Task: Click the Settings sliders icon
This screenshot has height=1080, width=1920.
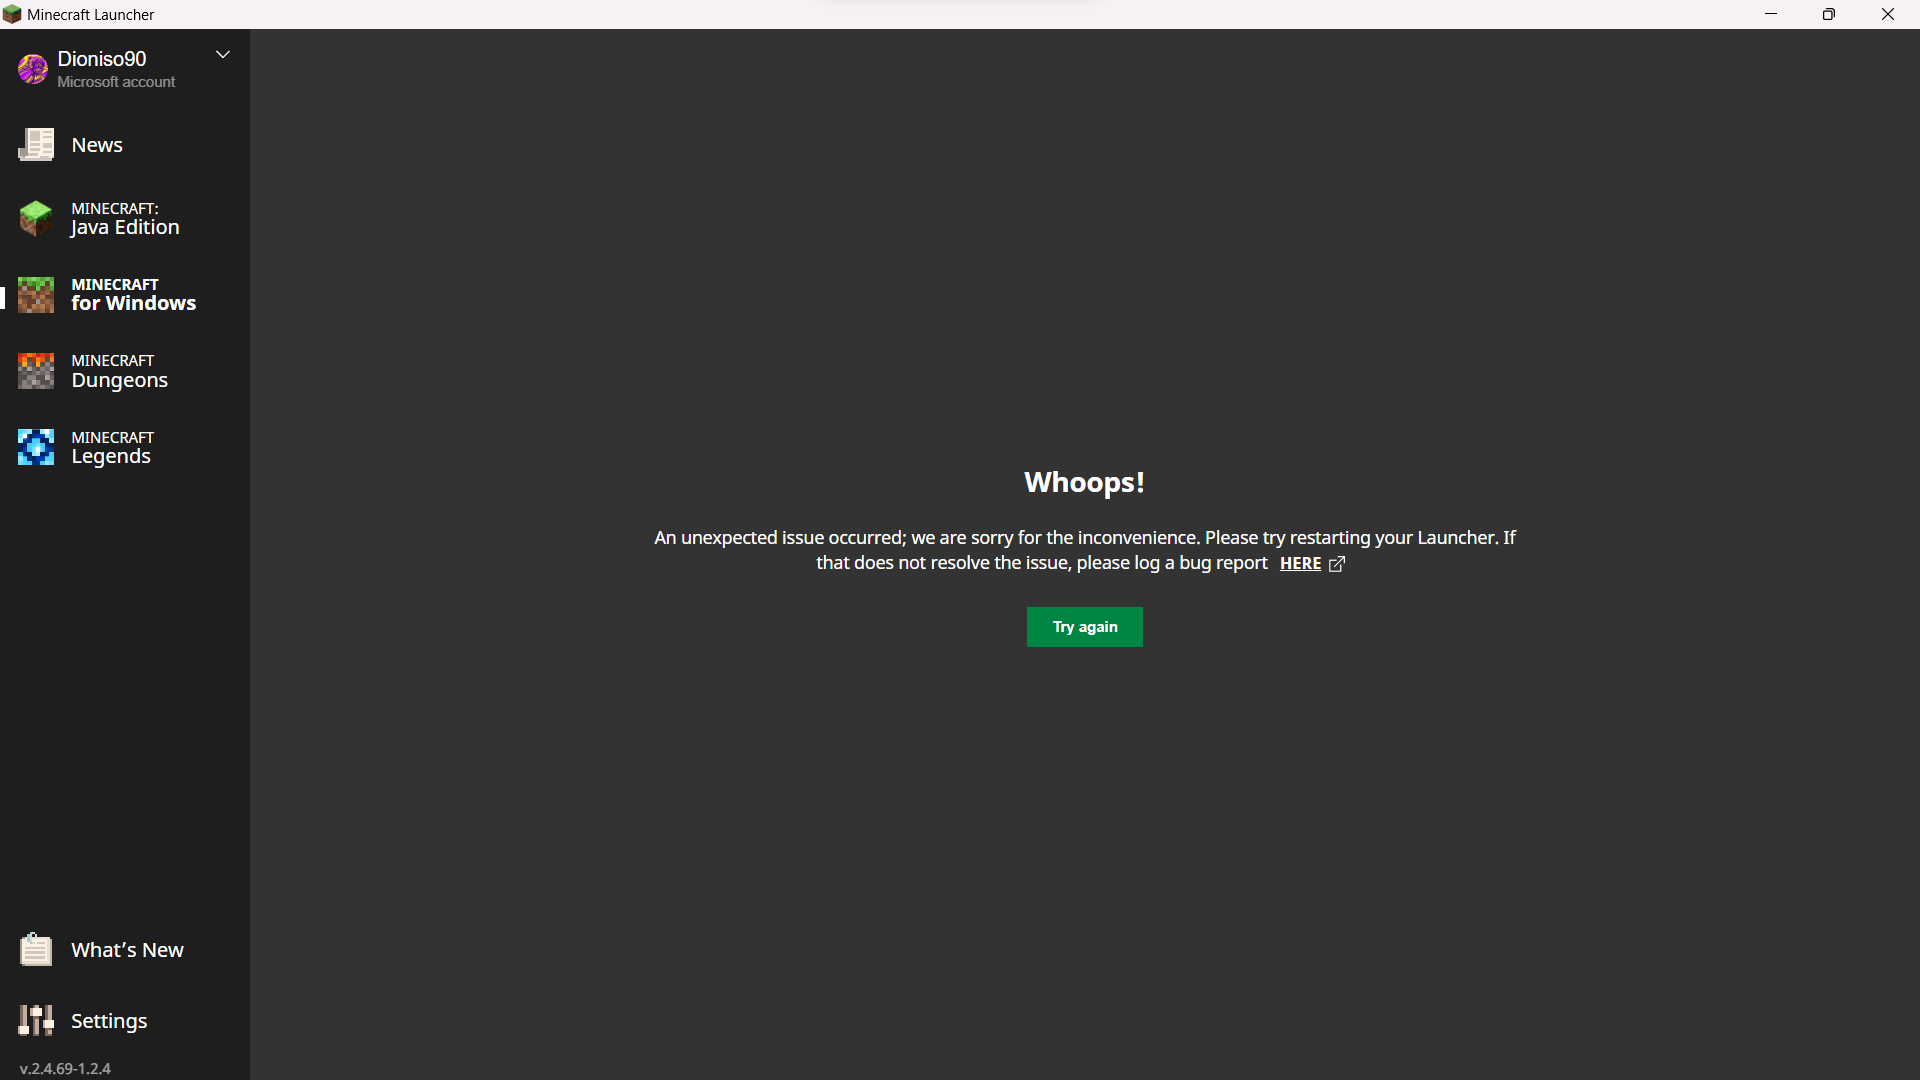Action: [x=36, y=1020]
